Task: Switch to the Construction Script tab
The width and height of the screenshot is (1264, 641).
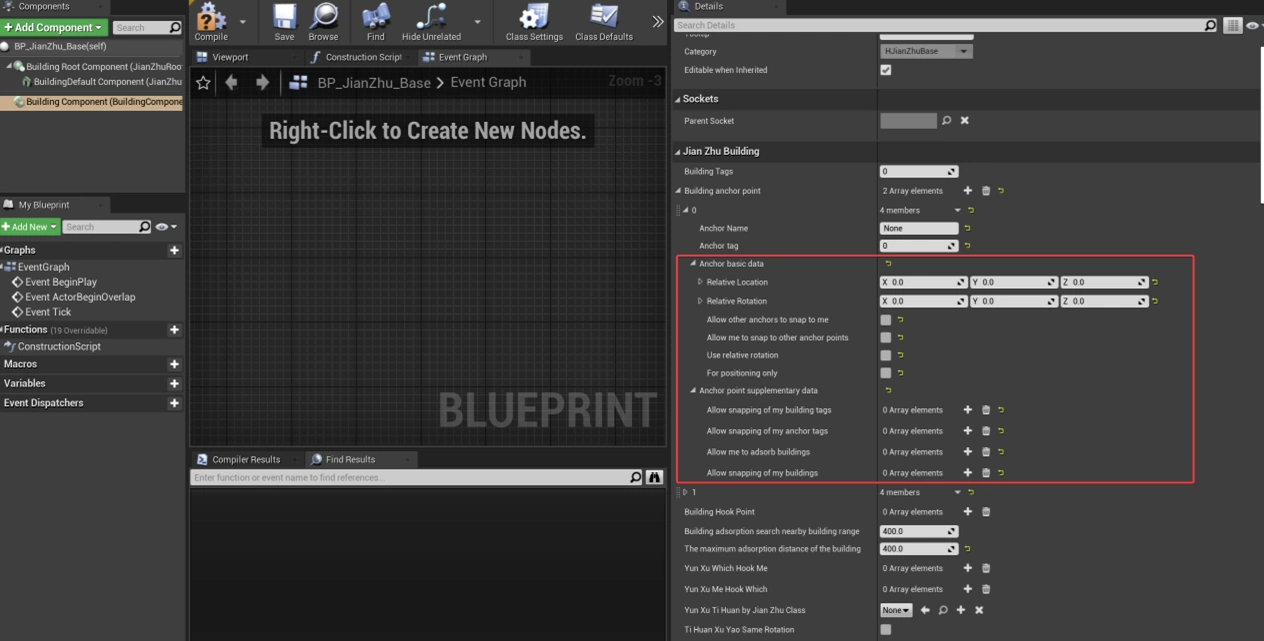Action: (356, 57)
